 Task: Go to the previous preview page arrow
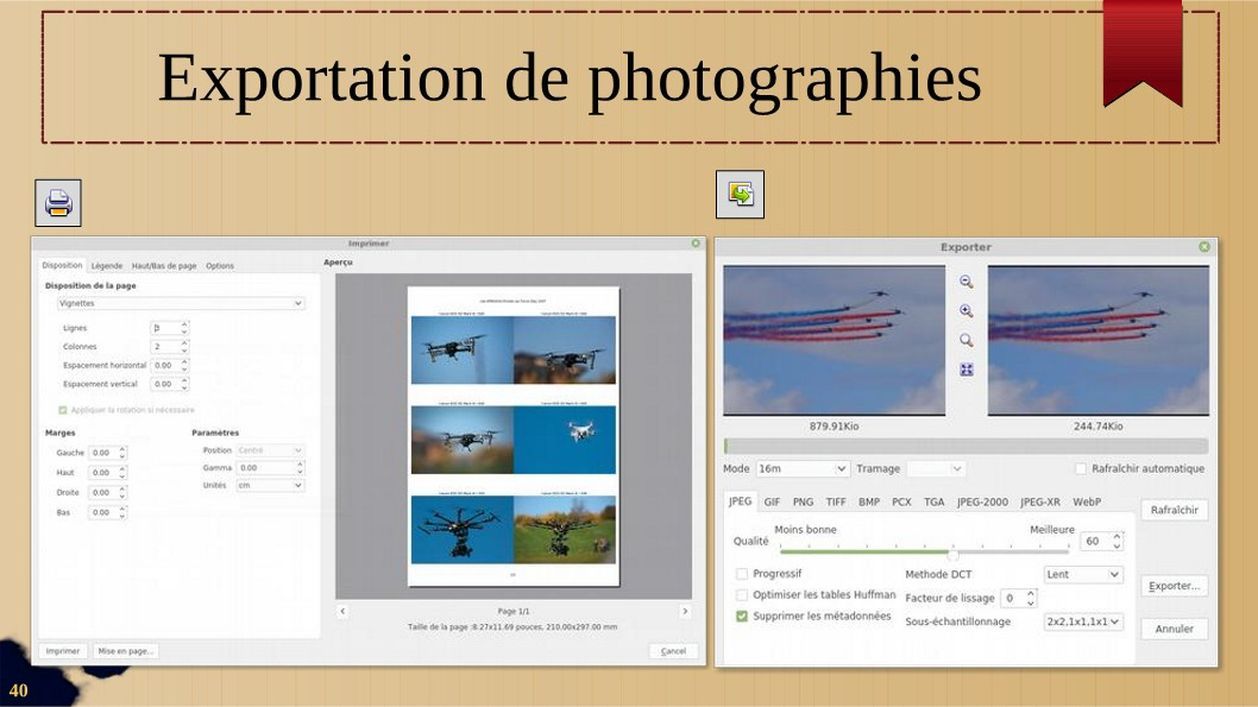(343, 611)
